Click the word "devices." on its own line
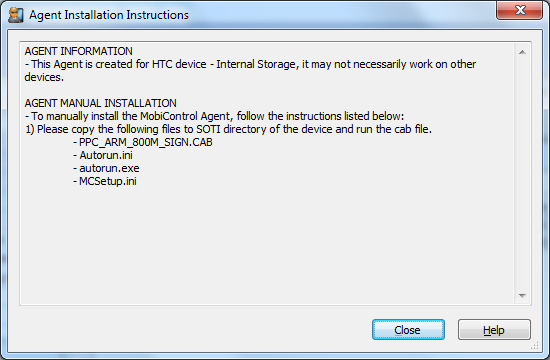The image size is (550, 360). click(44, 77)
